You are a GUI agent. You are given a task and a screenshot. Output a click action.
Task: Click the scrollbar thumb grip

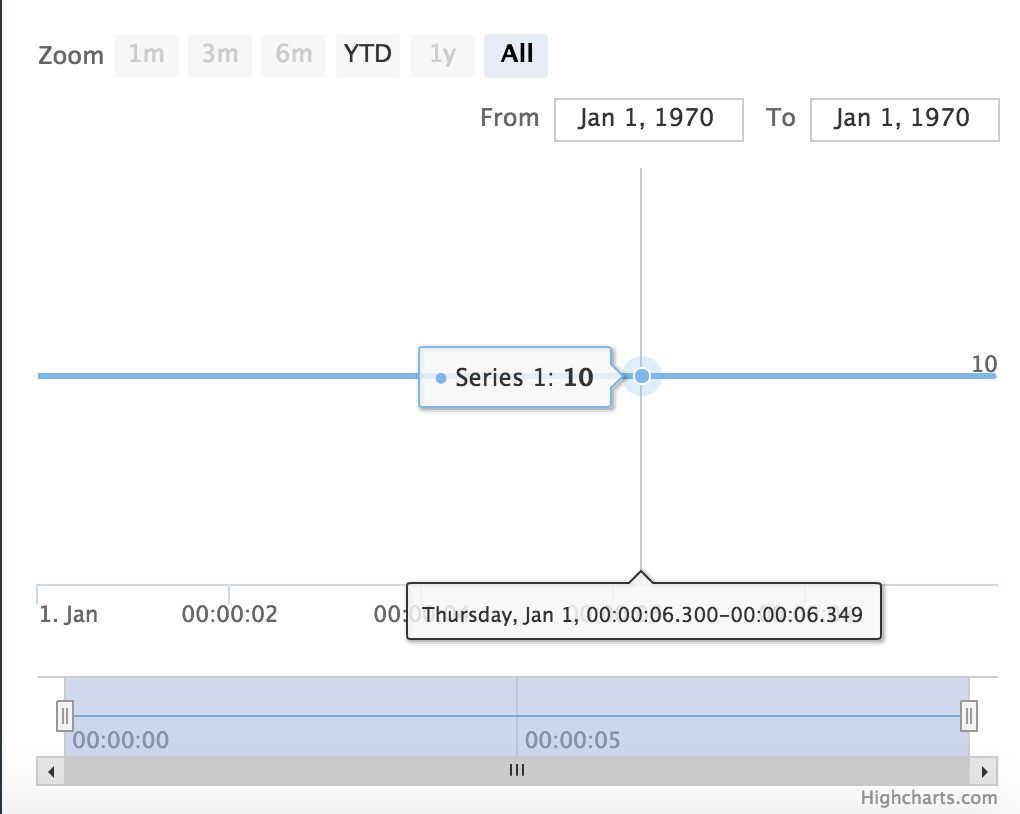click(x=517, y=770)
